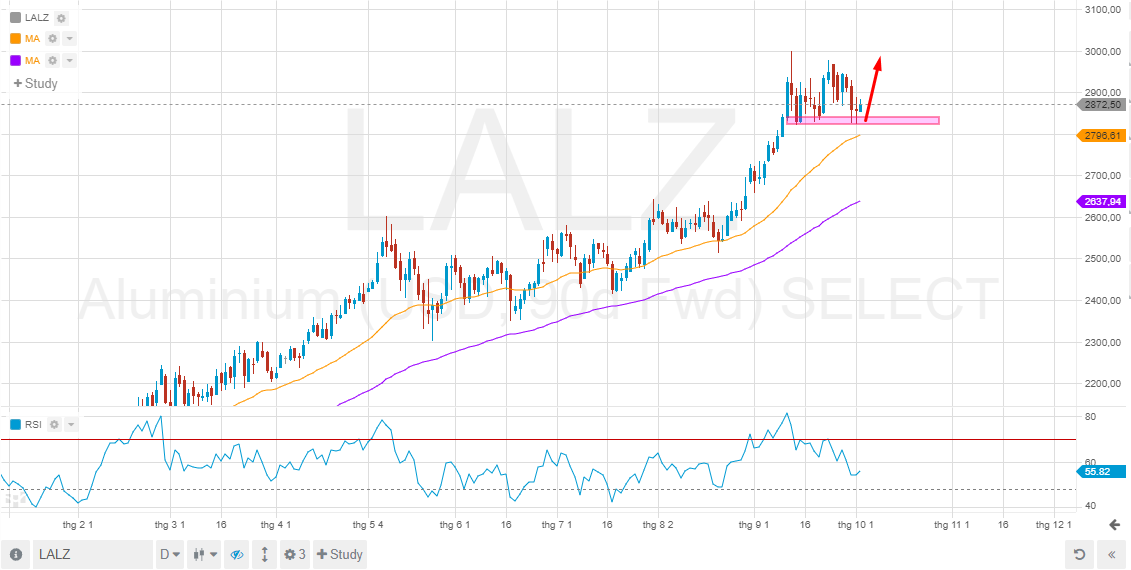This screenshot has height=570, width=1131.
Task: Click the LALZ symbol input field
Action: 90,555
